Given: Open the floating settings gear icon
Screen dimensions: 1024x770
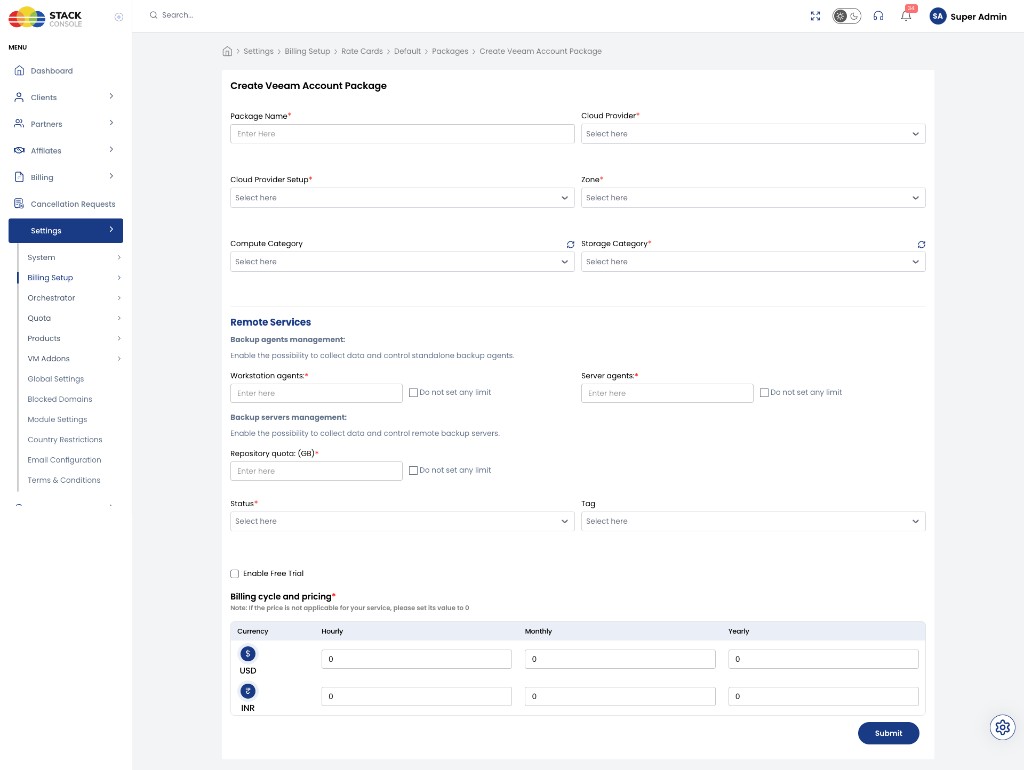Looking at the screenshot, I should (x=1002, y=727).
